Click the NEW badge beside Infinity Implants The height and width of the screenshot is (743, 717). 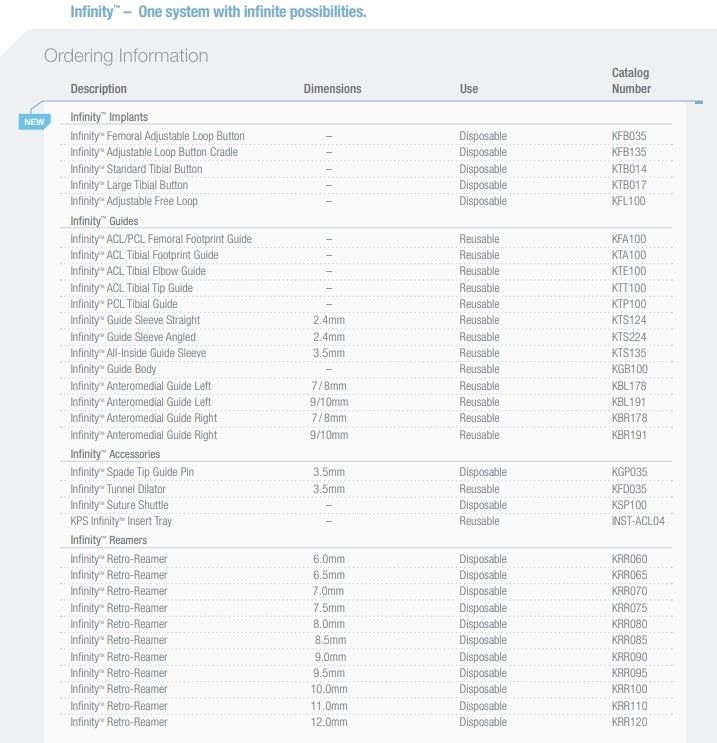point(34,122)
